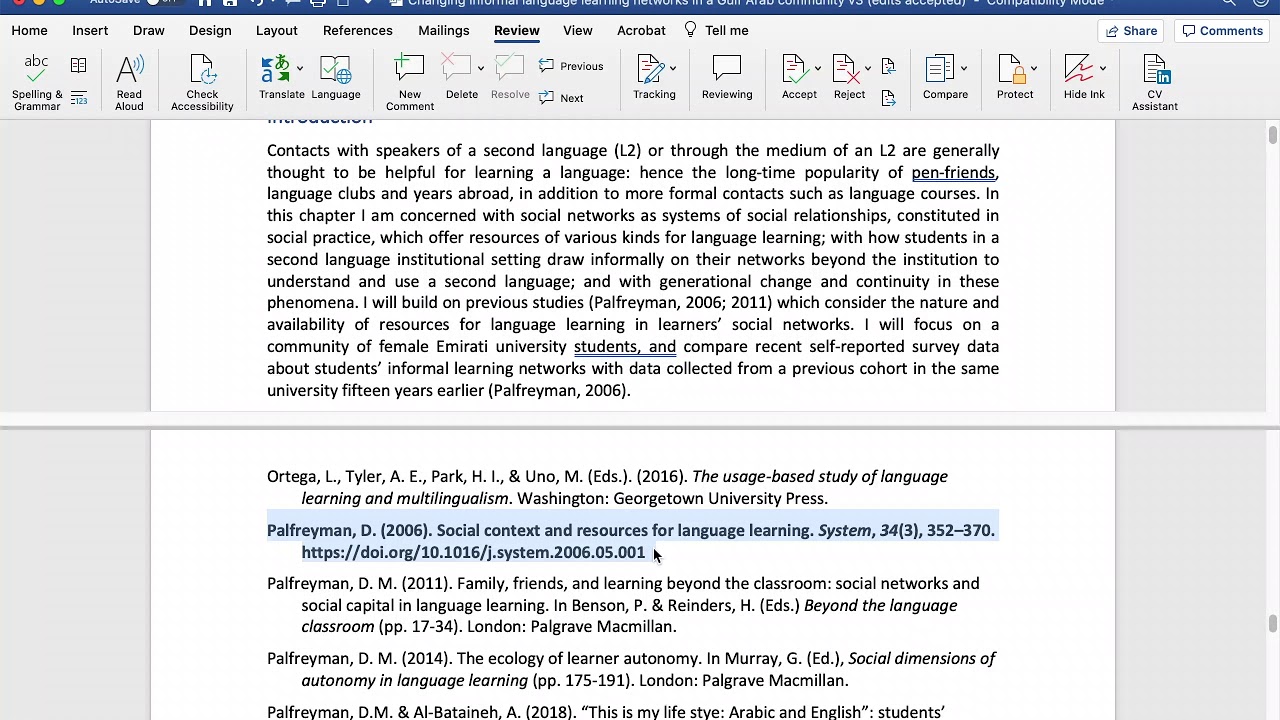Click the Translate icon
This screenshot has width=1280, height=720.
pos(275,70)
